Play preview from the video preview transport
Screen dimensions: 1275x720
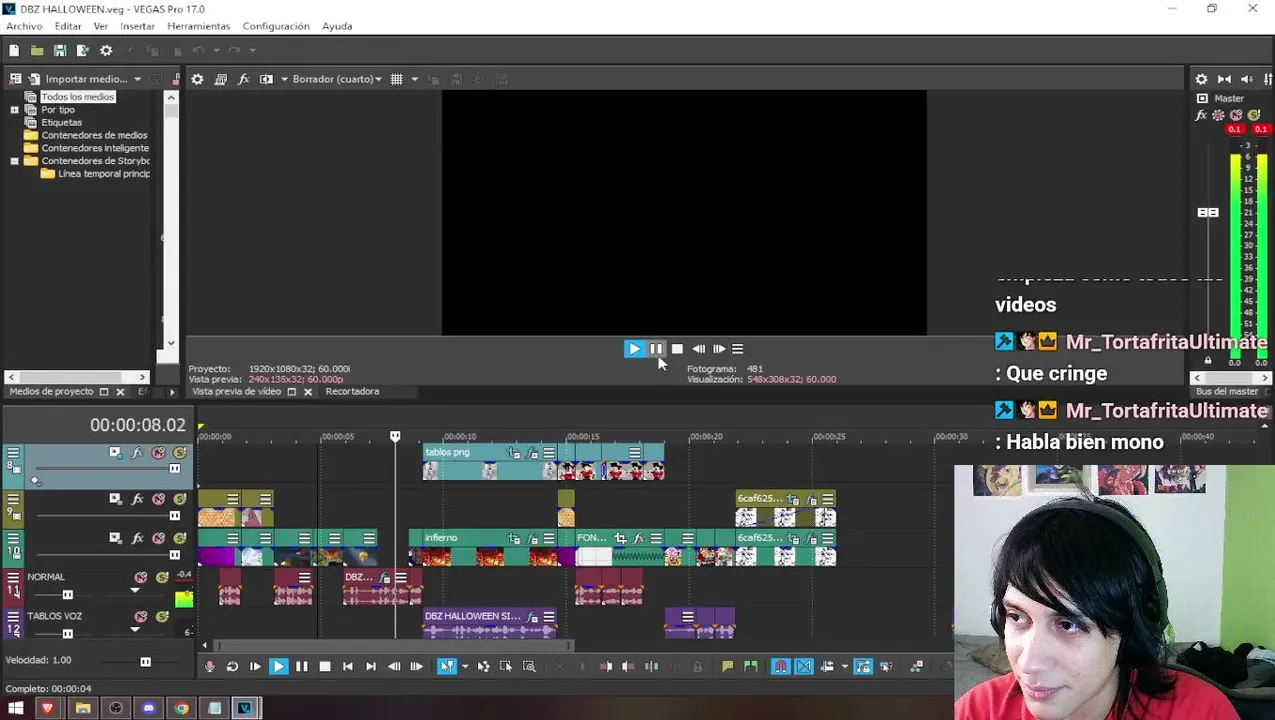(x=634, y=349)
